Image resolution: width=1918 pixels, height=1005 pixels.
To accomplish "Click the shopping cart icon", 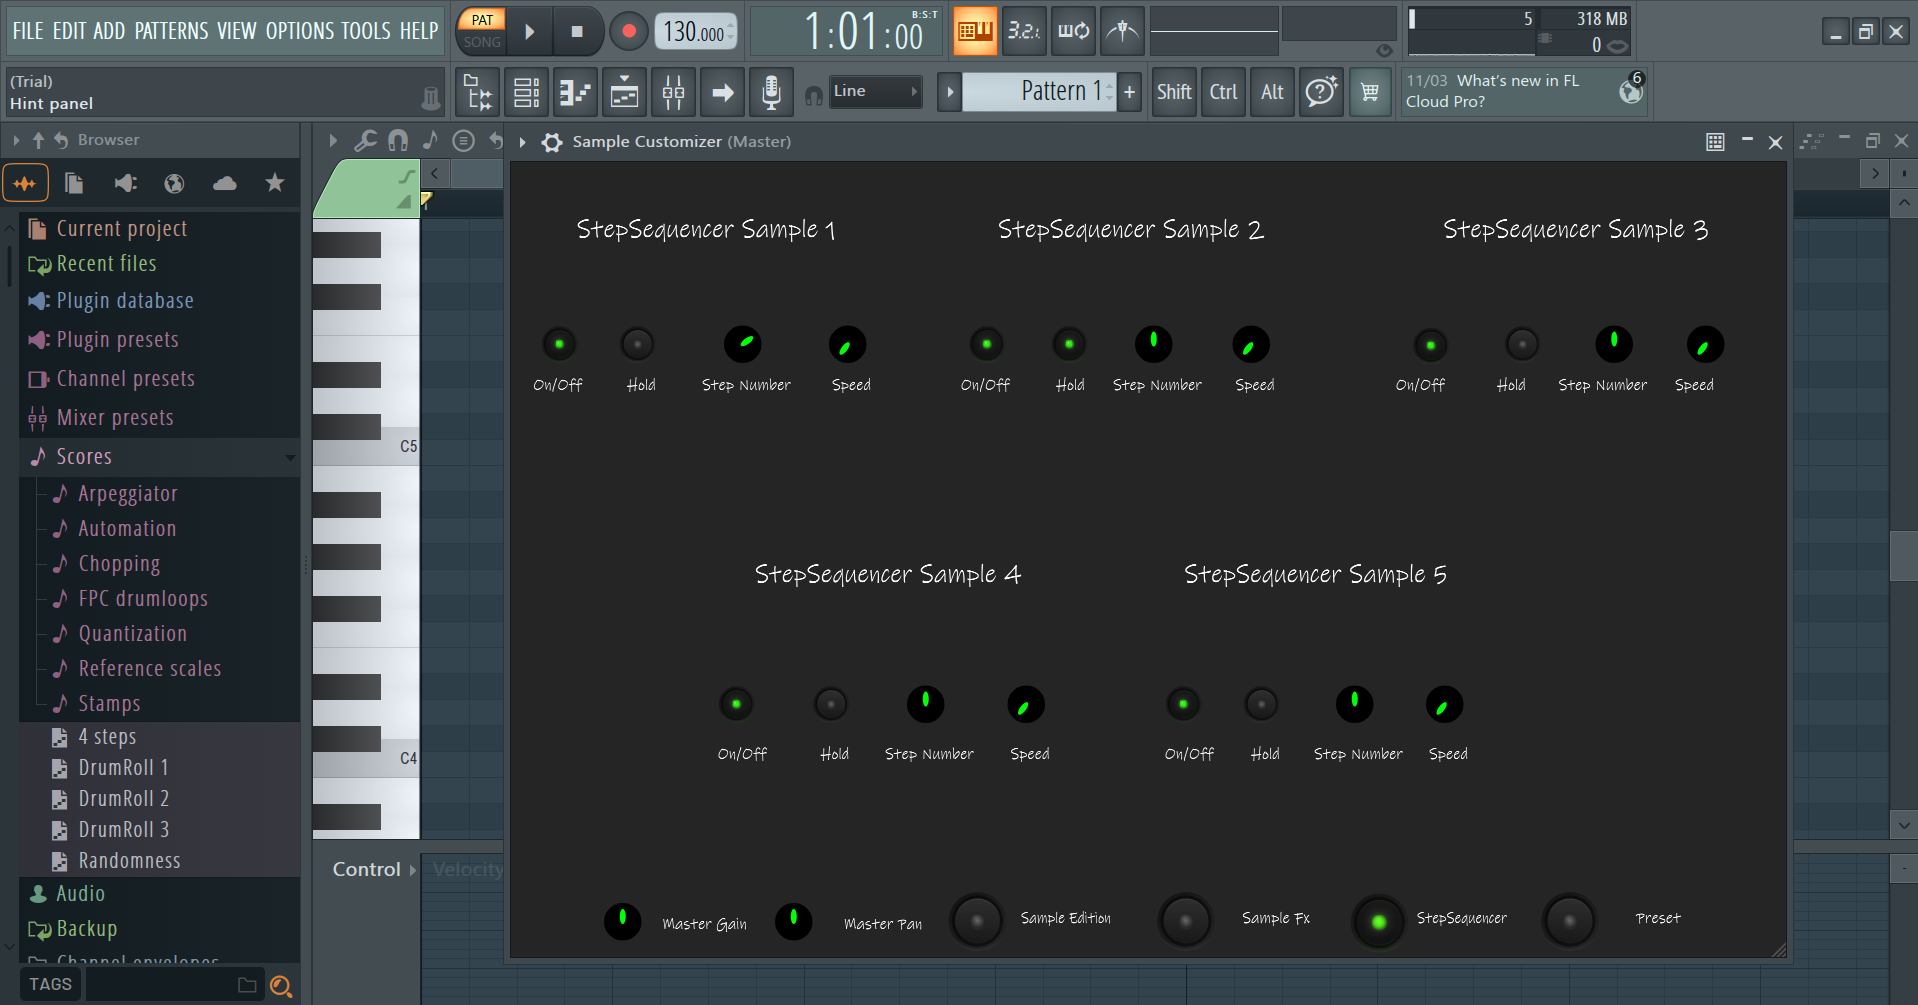I will [x=1370, y=93].
